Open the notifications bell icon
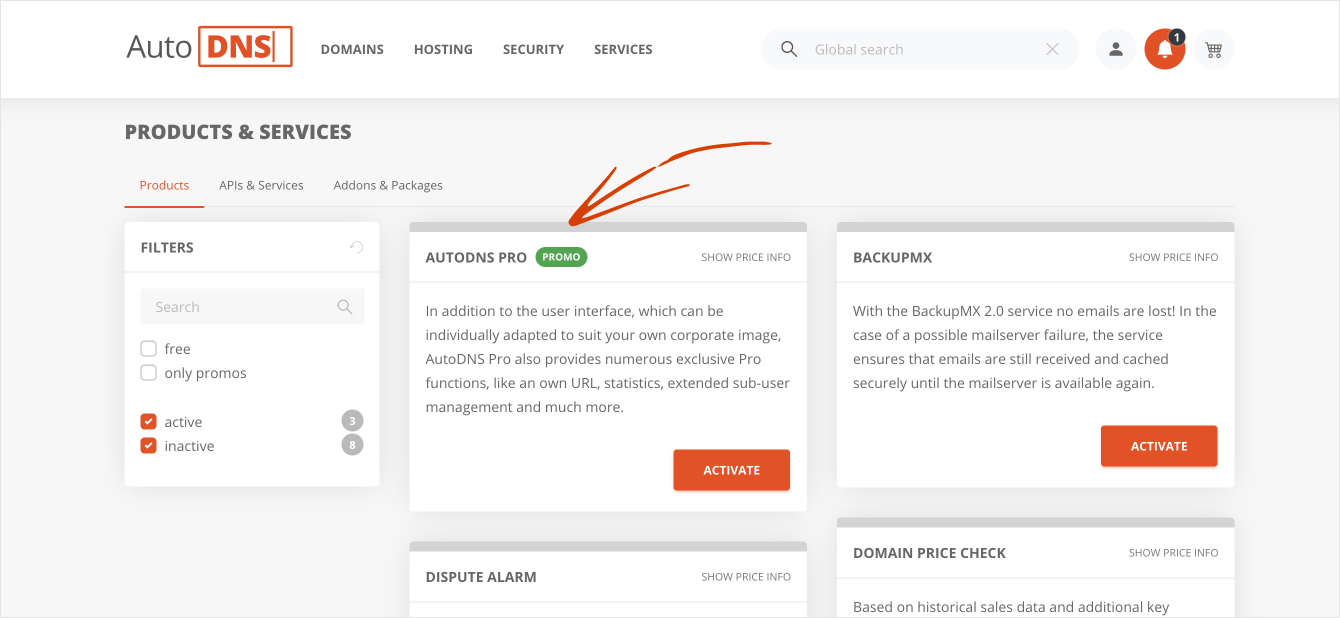This screenshot has width=1340, height=618. pos(1164,49)
